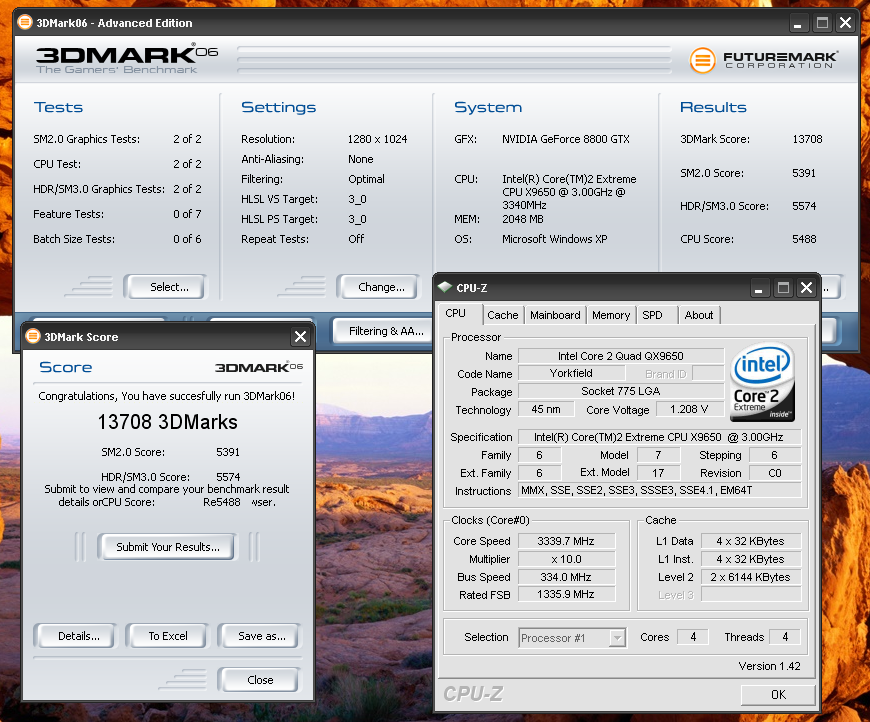Minimize the CPU-Z window

click(x=758, y=288)
